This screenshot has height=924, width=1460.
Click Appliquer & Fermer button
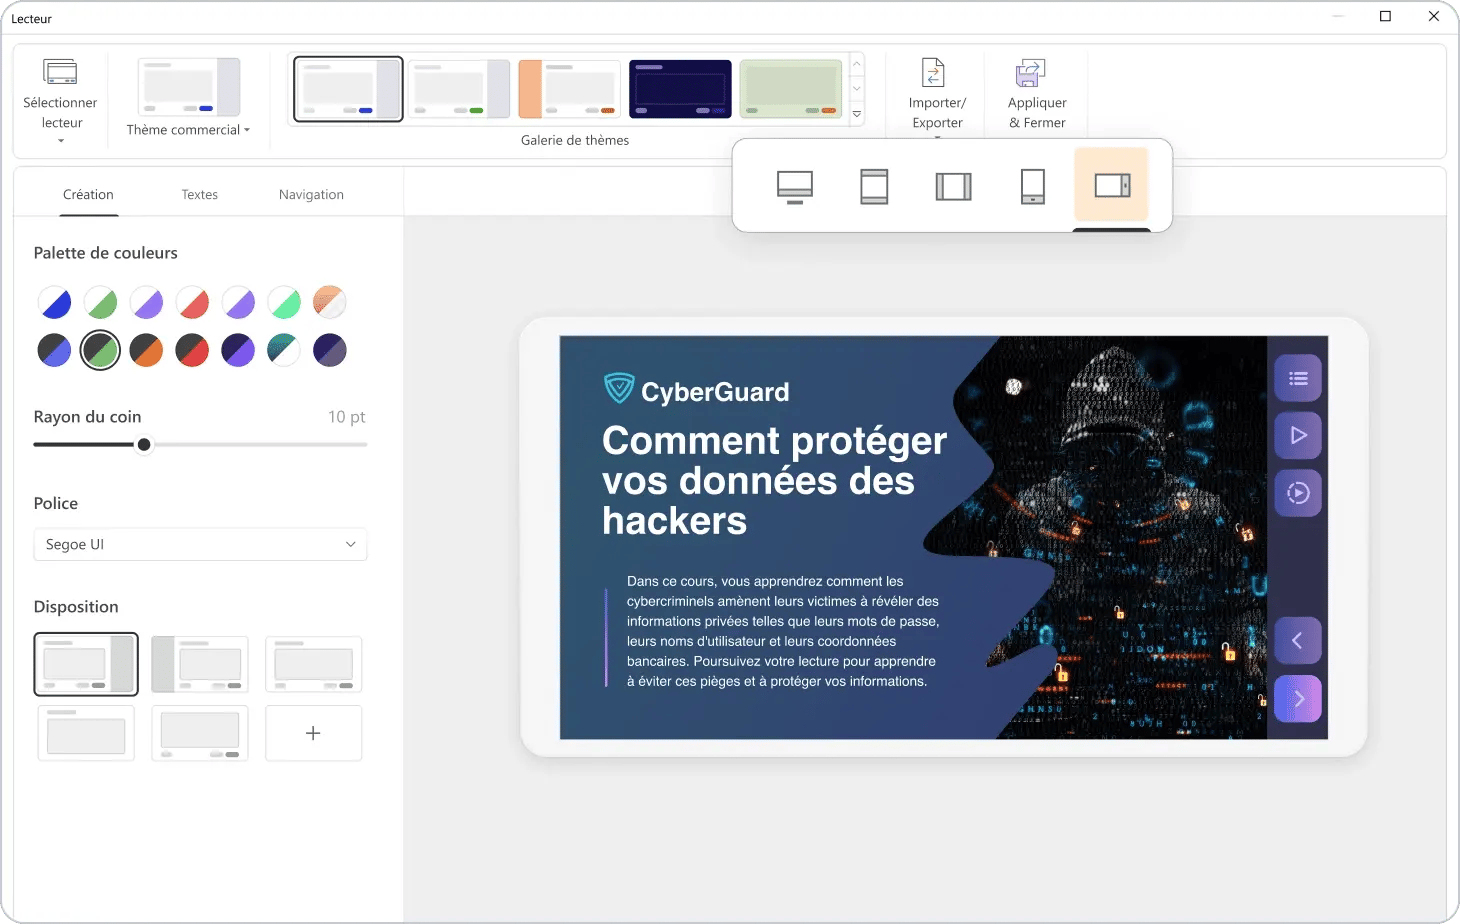(x=1037, y=95)
